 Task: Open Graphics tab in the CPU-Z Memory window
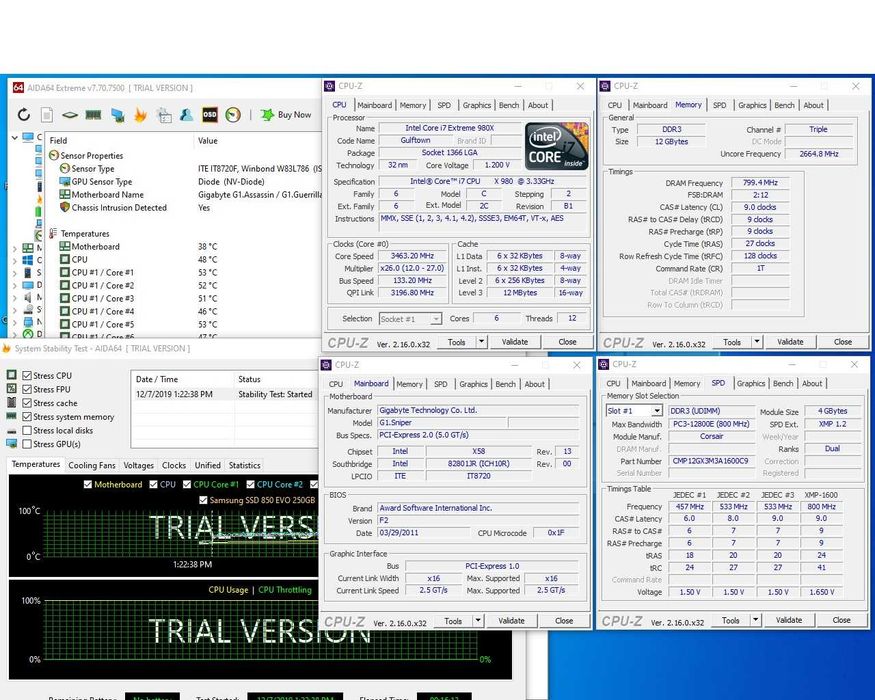click(752, 105)
